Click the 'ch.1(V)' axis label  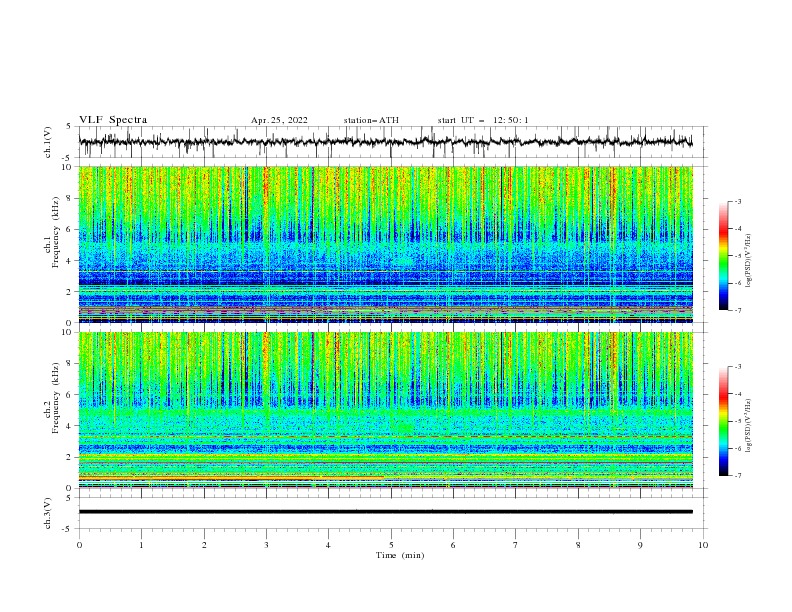[48, 142]
